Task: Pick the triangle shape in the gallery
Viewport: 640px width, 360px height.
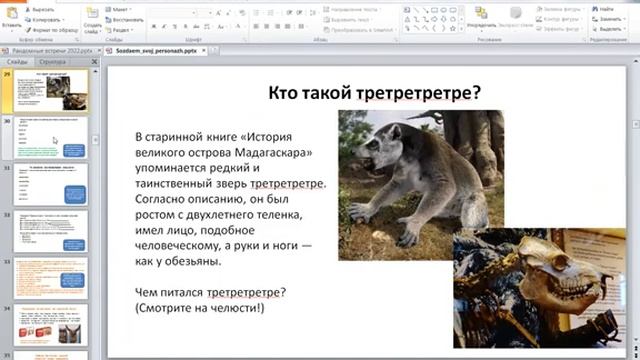Action: 407,19
